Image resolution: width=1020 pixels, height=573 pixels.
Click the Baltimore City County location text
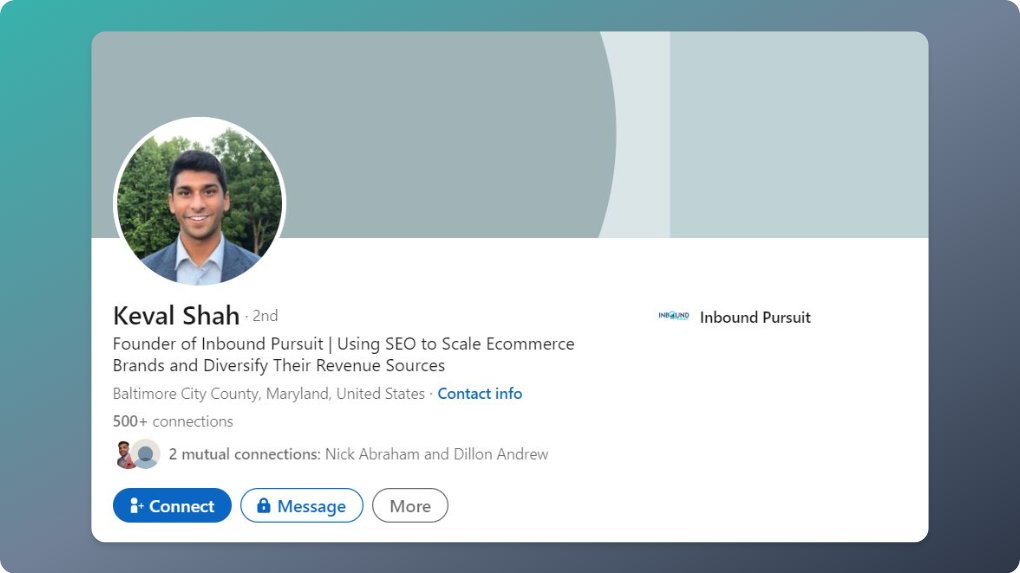(x=269, y=393)
